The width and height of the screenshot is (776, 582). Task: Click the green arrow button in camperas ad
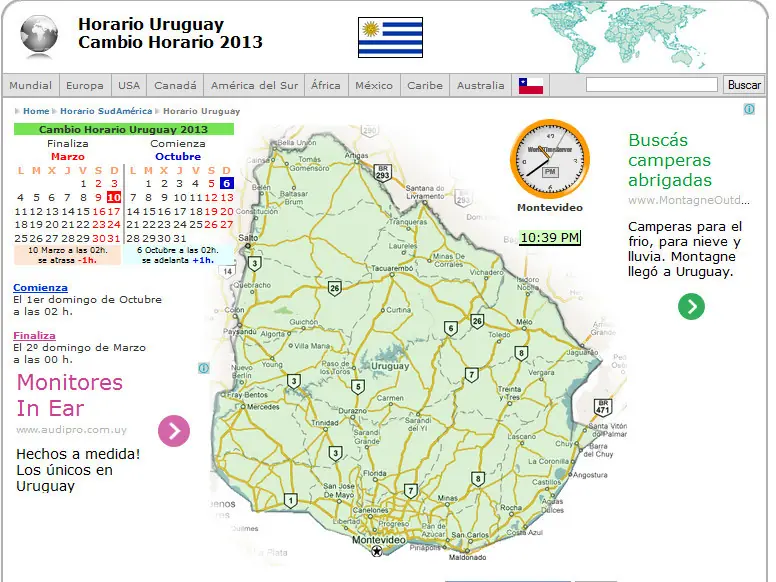pyautogui.click(x=691, y=306)
